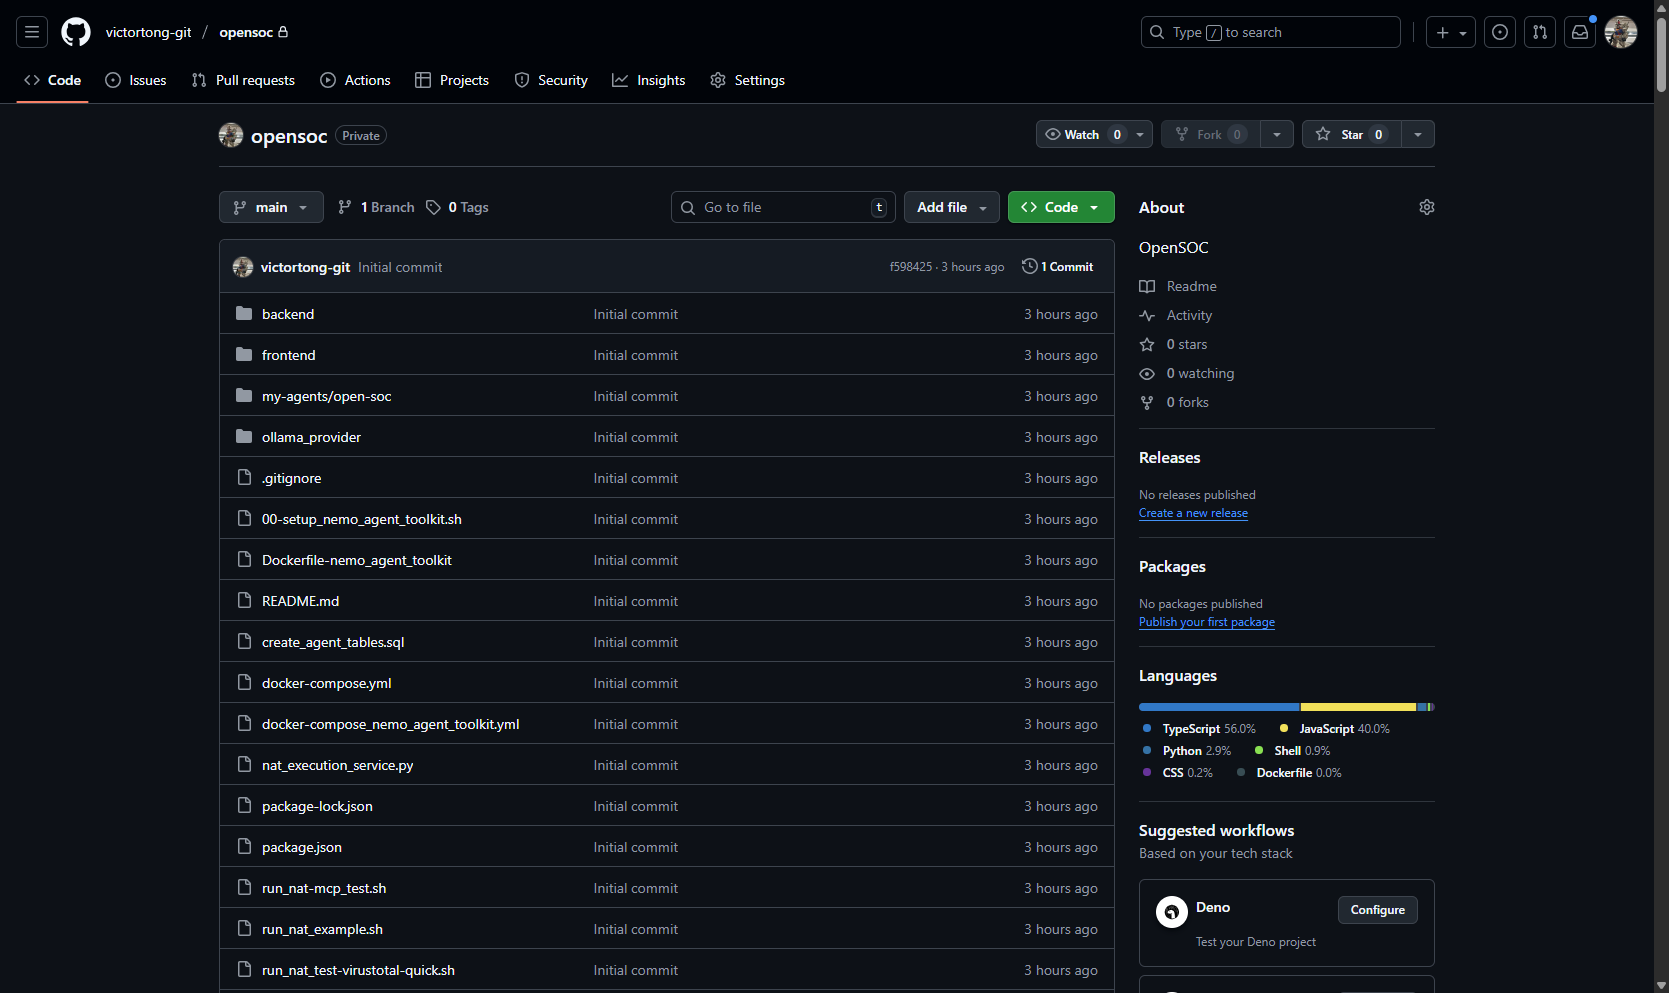Viewport: 1669px width, 993px height.
Task: Open create_agent_tables.sql file
Action: point(333,642)
